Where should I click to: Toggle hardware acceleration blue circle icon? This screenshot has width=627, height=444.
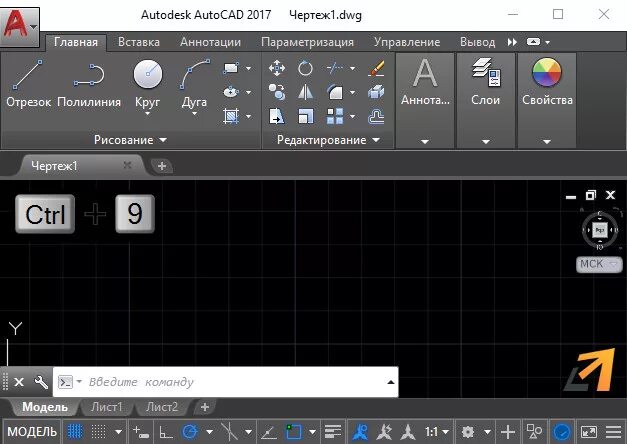click(561, 432)
